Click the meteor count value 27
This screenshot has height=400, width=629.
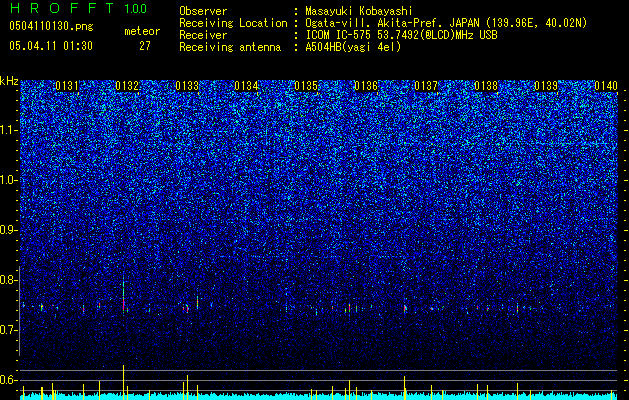pyautogui.click(x=145, y=46)
